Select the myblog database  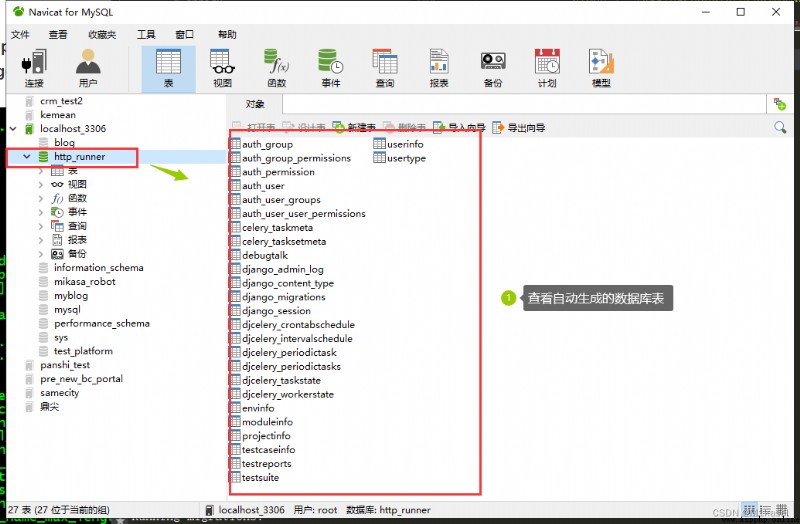pyautogui.click(x=71, y=295)
